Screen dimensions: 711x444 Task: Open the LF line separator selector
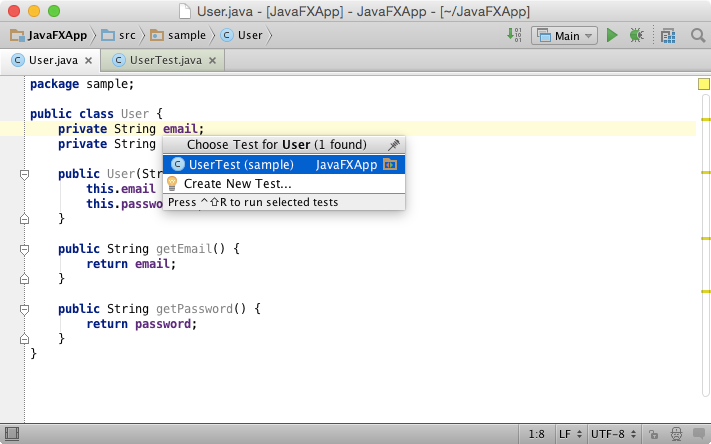570,434
